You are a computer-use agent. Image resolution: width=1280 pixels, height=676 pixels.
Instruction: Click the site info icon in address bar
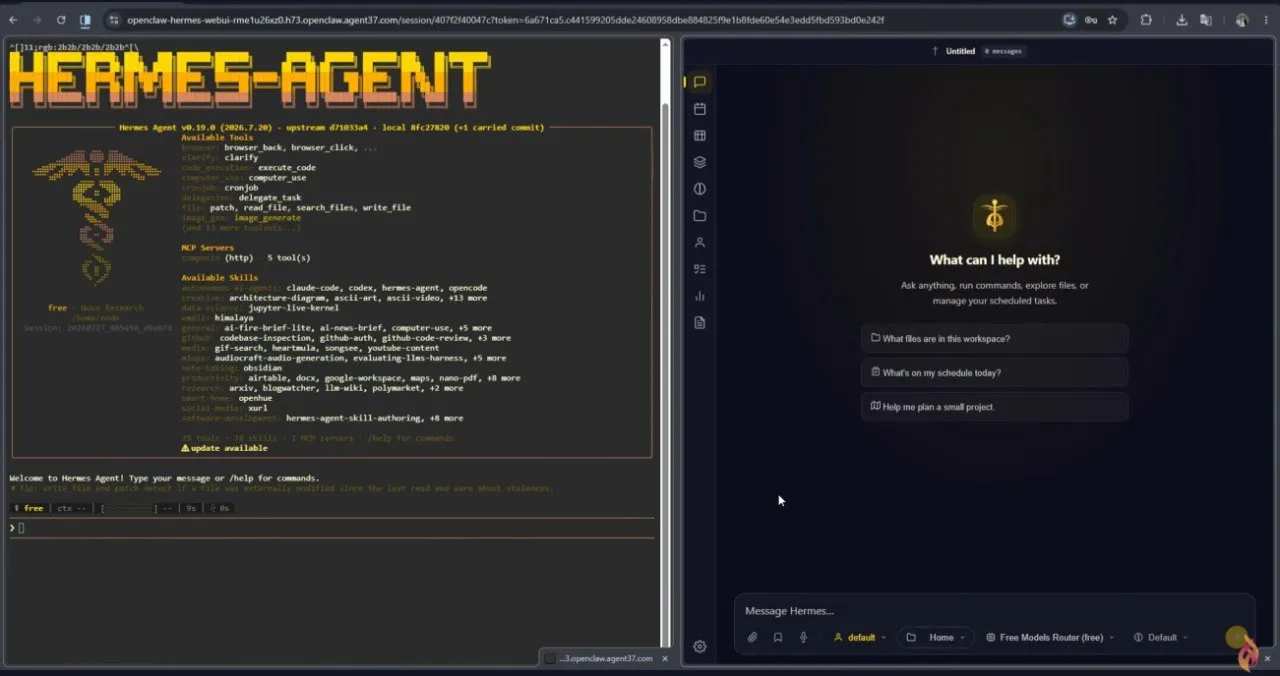pos(112,20)
